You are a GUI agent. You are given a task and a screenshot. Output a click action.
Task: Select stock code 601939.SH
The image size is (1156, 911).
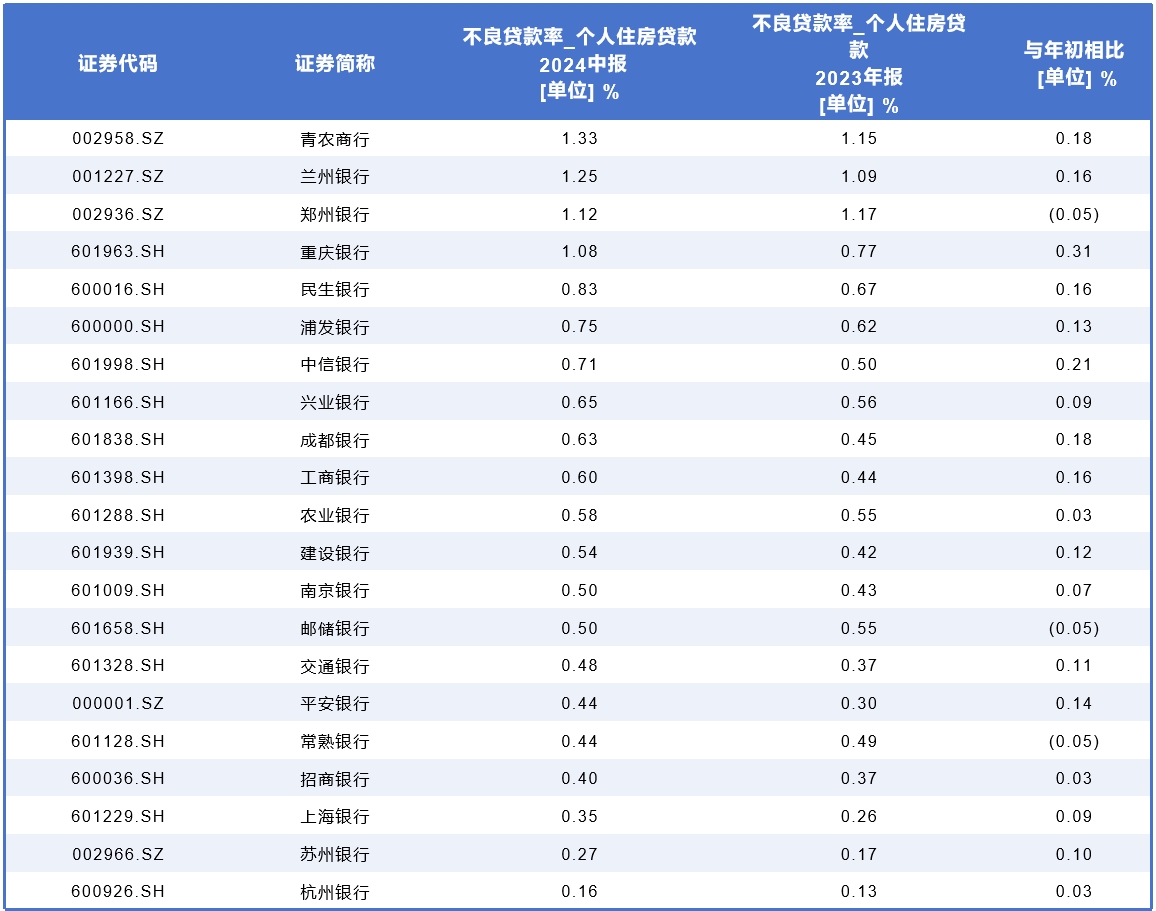118,552
